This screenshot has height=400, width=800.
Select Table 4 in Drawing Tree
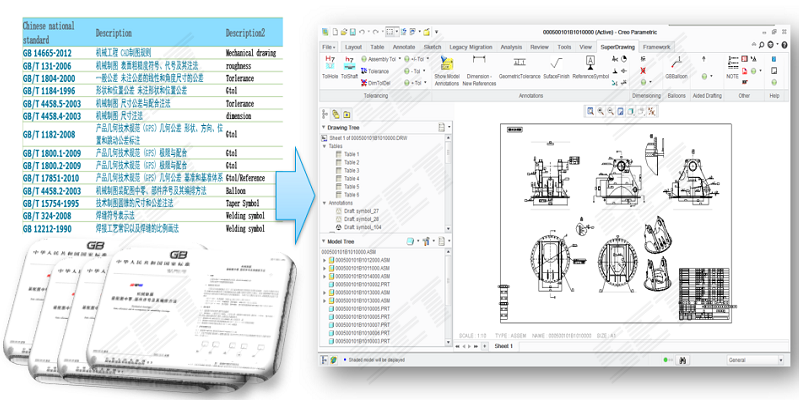point(347,179)
